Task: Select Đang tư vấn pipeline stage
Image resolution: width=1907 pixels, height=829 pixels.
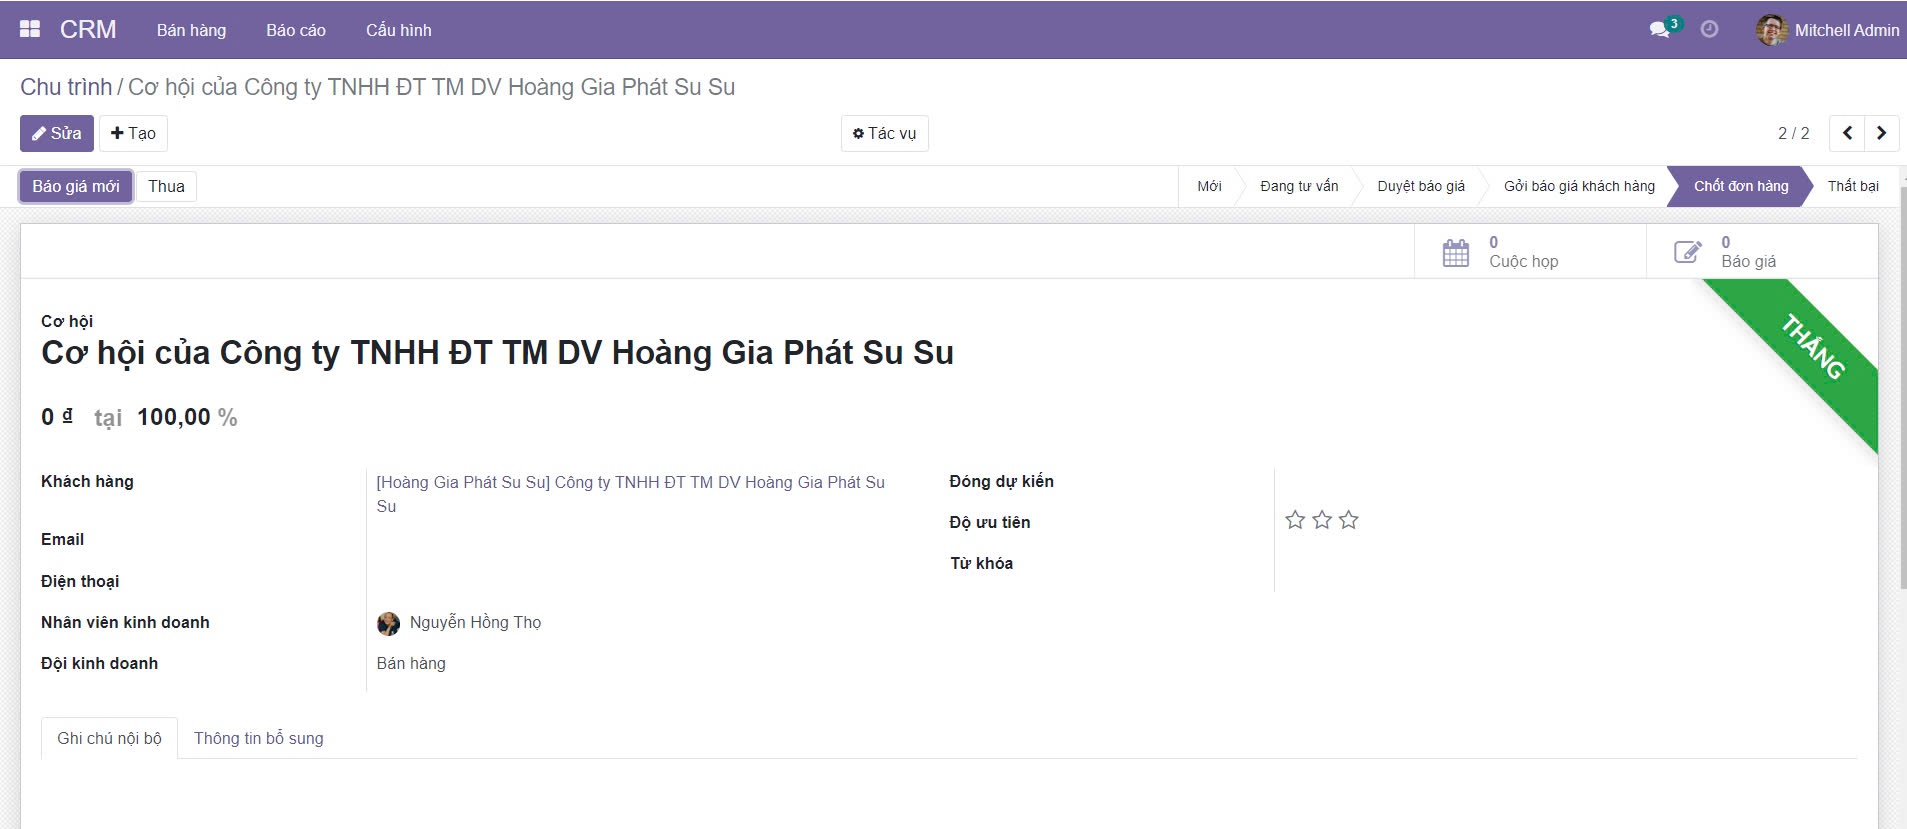Action: pyautogui.click(x=1298, y=186)
